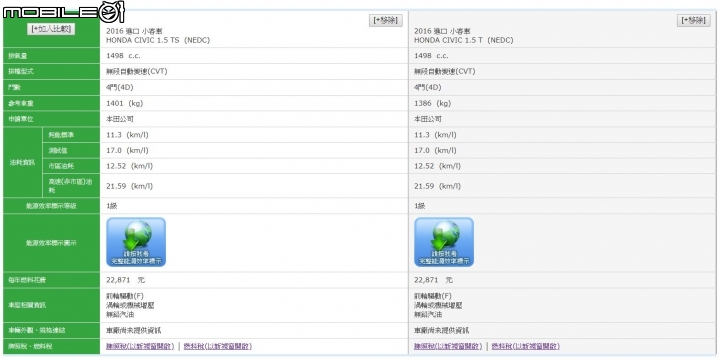This screenshot has width=720, height=361.
Task: Open energy label icon for CIVIC 1.5 T column
Action: click(444, 242)
